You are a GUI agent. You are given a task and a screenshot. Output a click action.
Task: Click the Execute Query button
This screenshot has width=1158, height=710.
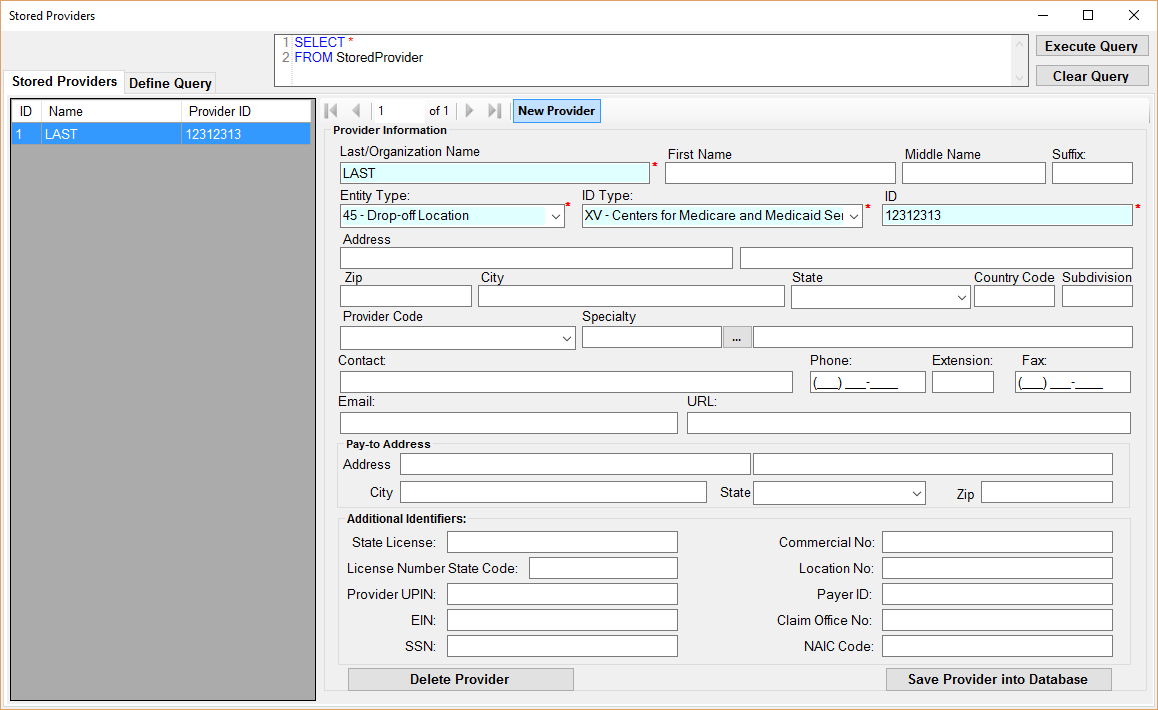[x=1091, y=46]
